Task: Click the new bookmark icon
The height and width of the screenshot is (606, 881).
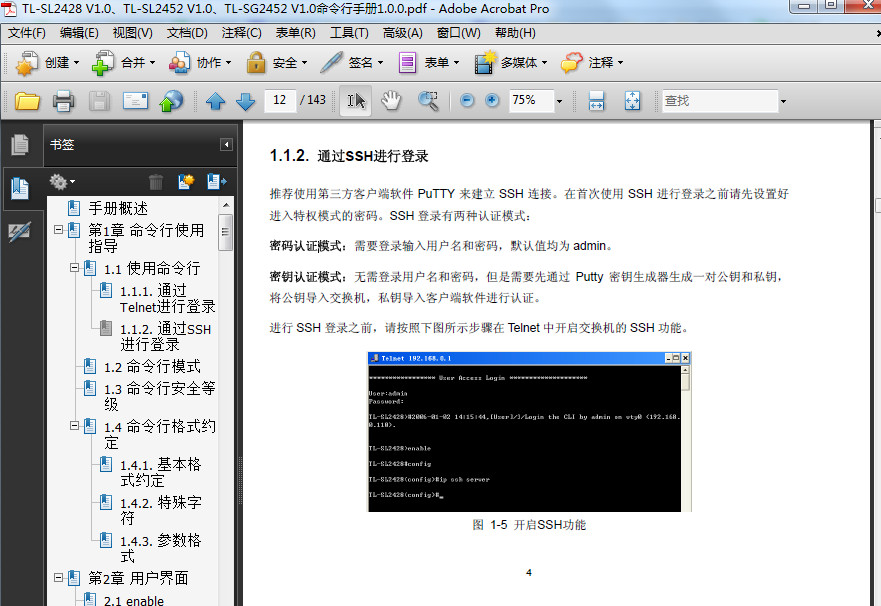Action: point(186,181)
